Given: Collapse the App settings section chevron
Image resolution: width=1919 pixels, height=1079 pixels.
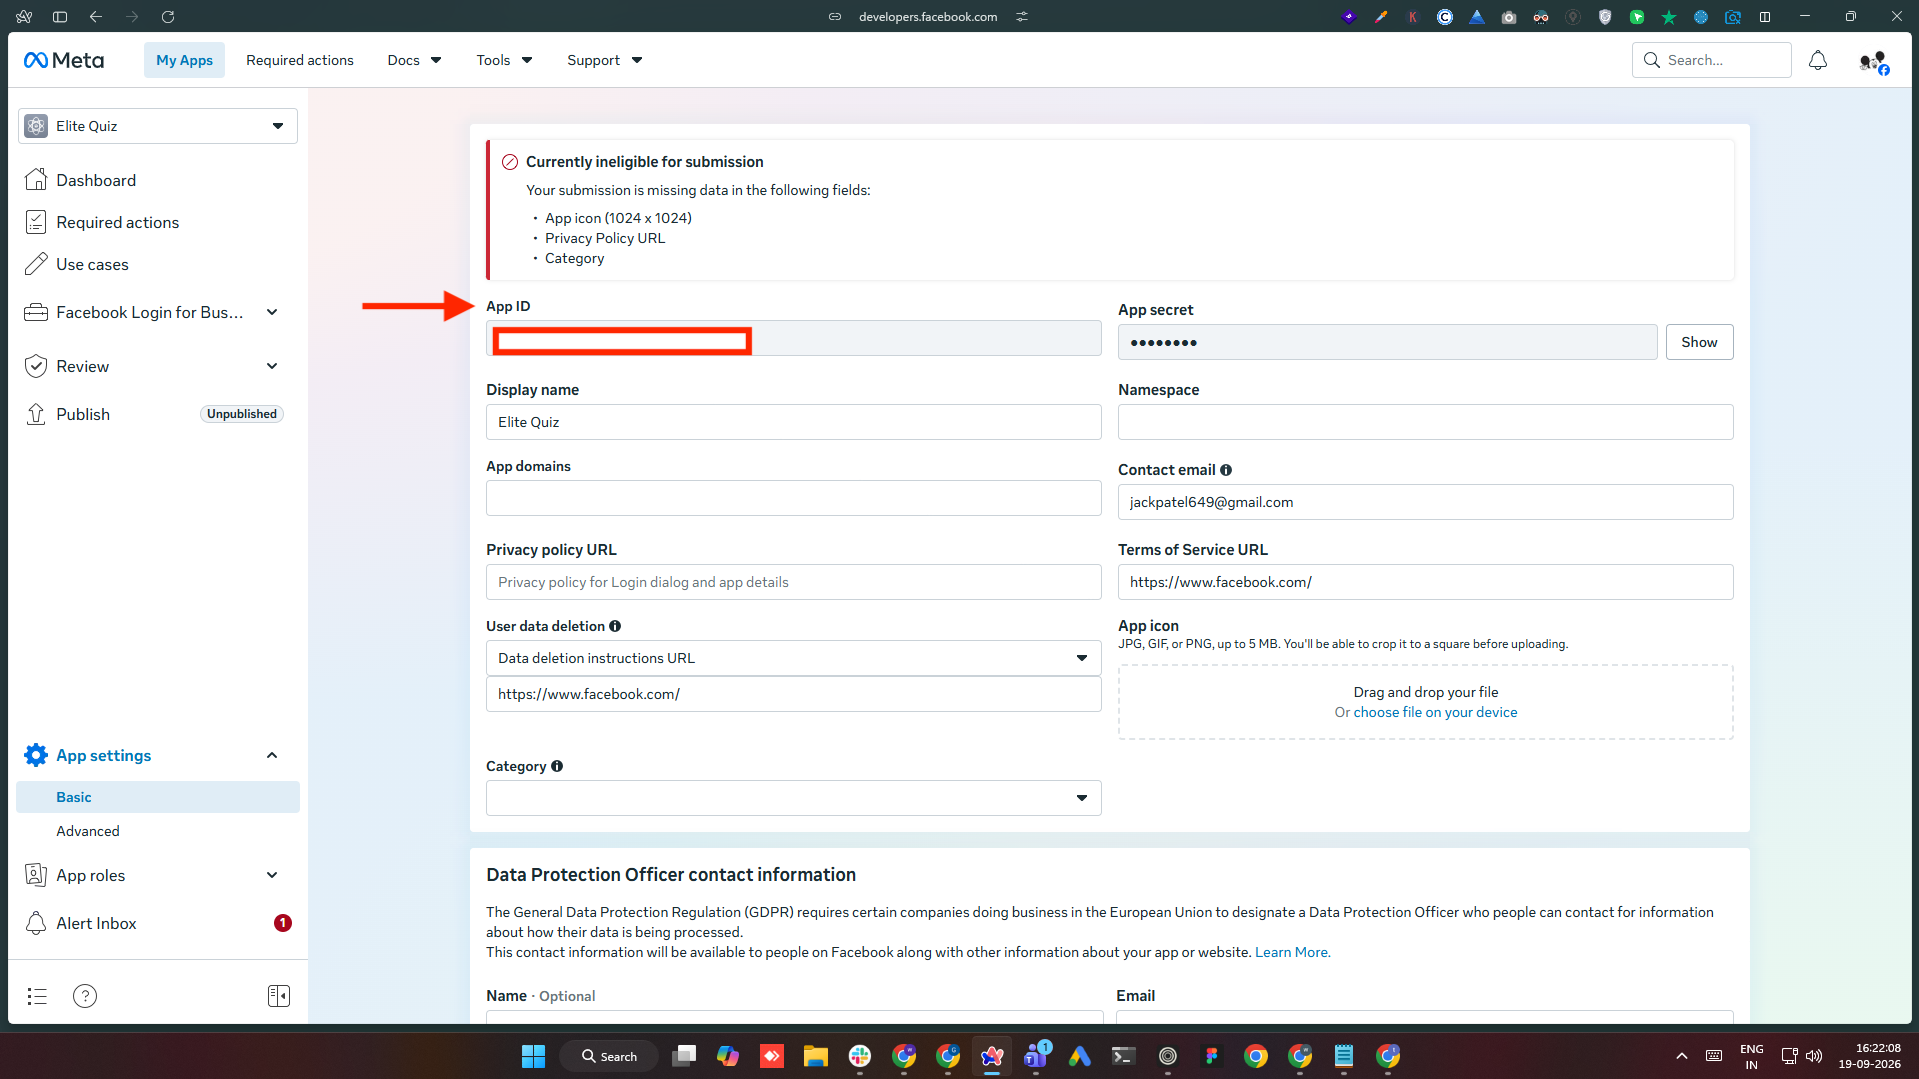Looking at the screenshot, I should point(272,755).
